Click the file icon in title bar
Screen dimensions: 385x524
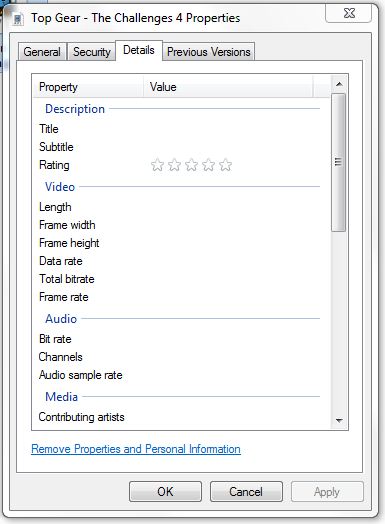(18, 19)
